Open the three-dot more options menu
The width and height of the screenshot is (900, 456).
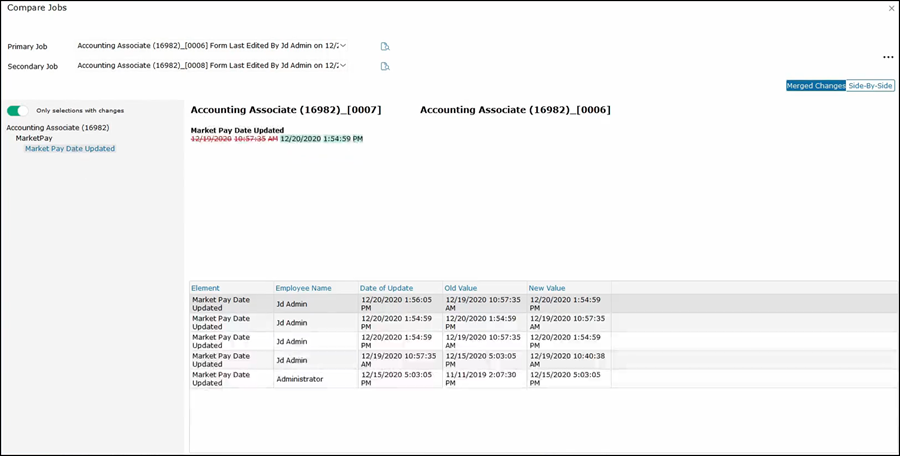(x=888, y=58)
